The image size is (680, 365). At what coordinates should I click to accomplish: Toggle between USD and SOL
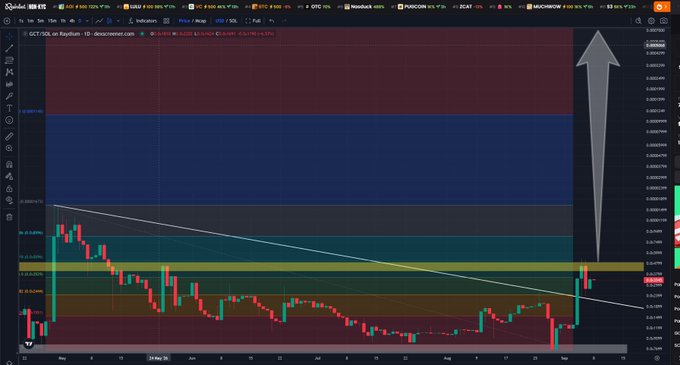226,21
